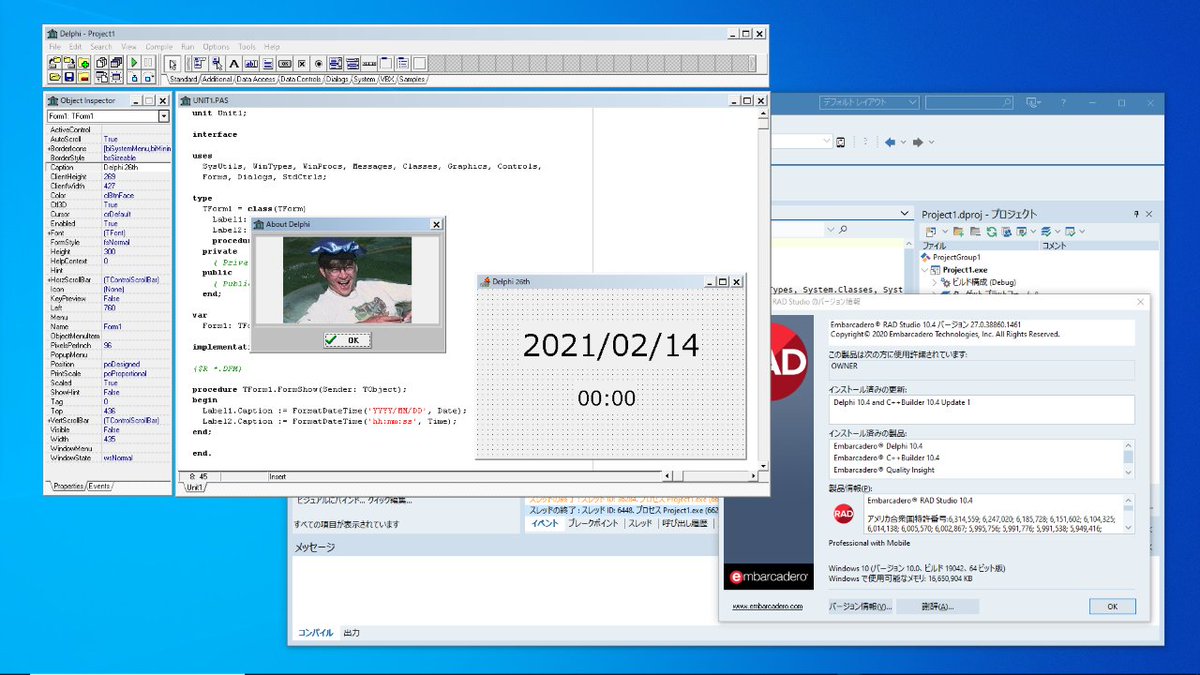Select the BorderStyle property row

pyautogui.click(x=108, y=157)
